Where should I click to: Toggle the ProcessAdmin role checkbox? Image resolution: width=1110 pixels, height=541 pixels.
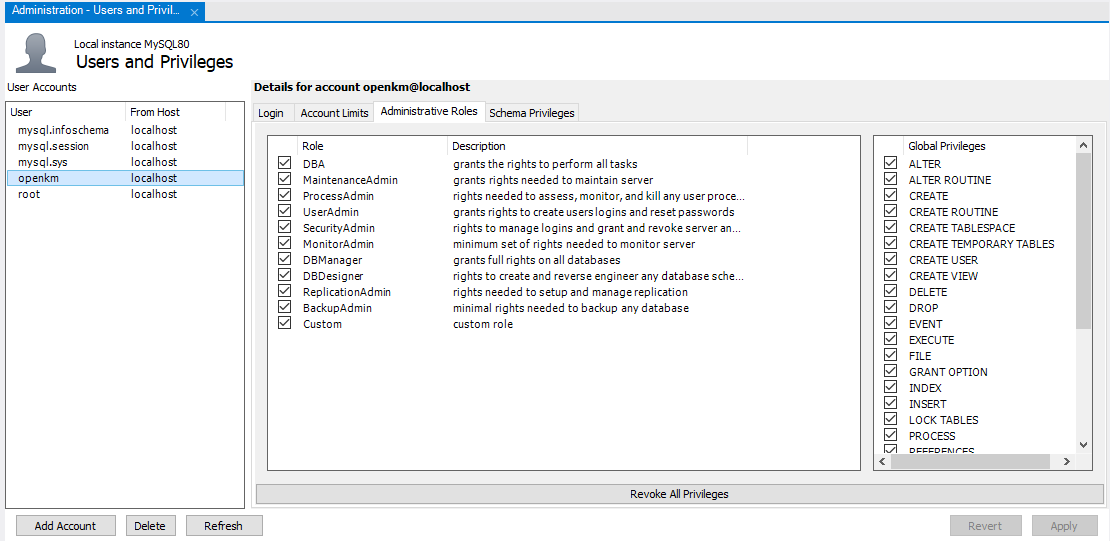(x=285, y=195)
